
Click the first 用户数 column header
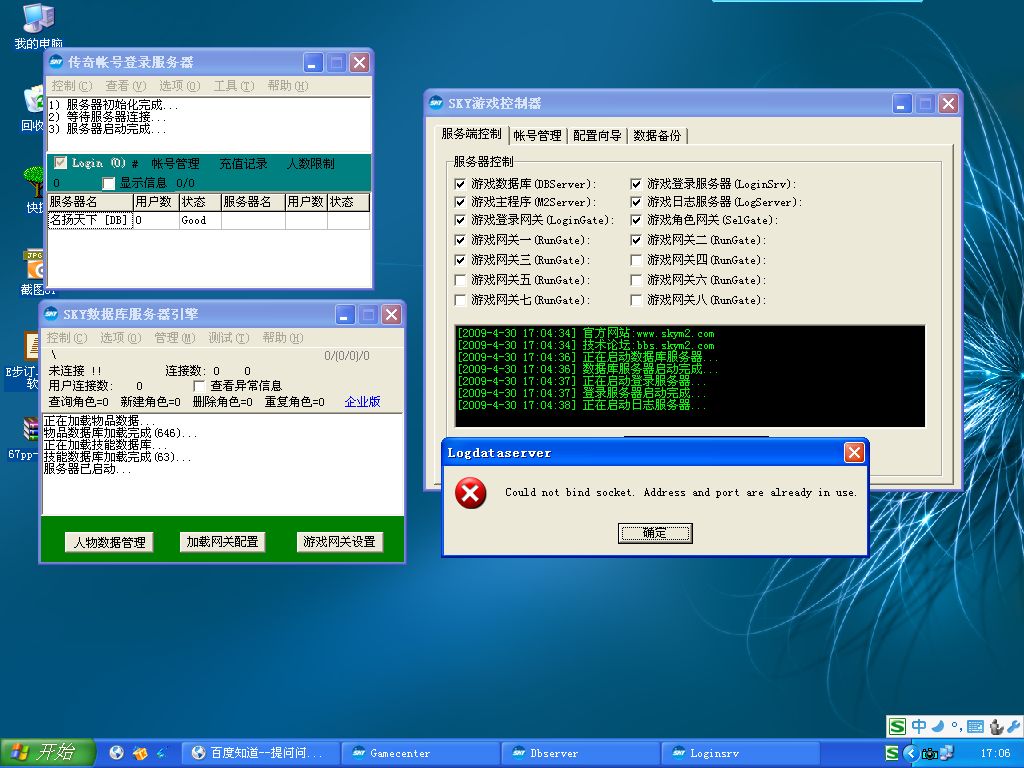click(x=156, y=202)
